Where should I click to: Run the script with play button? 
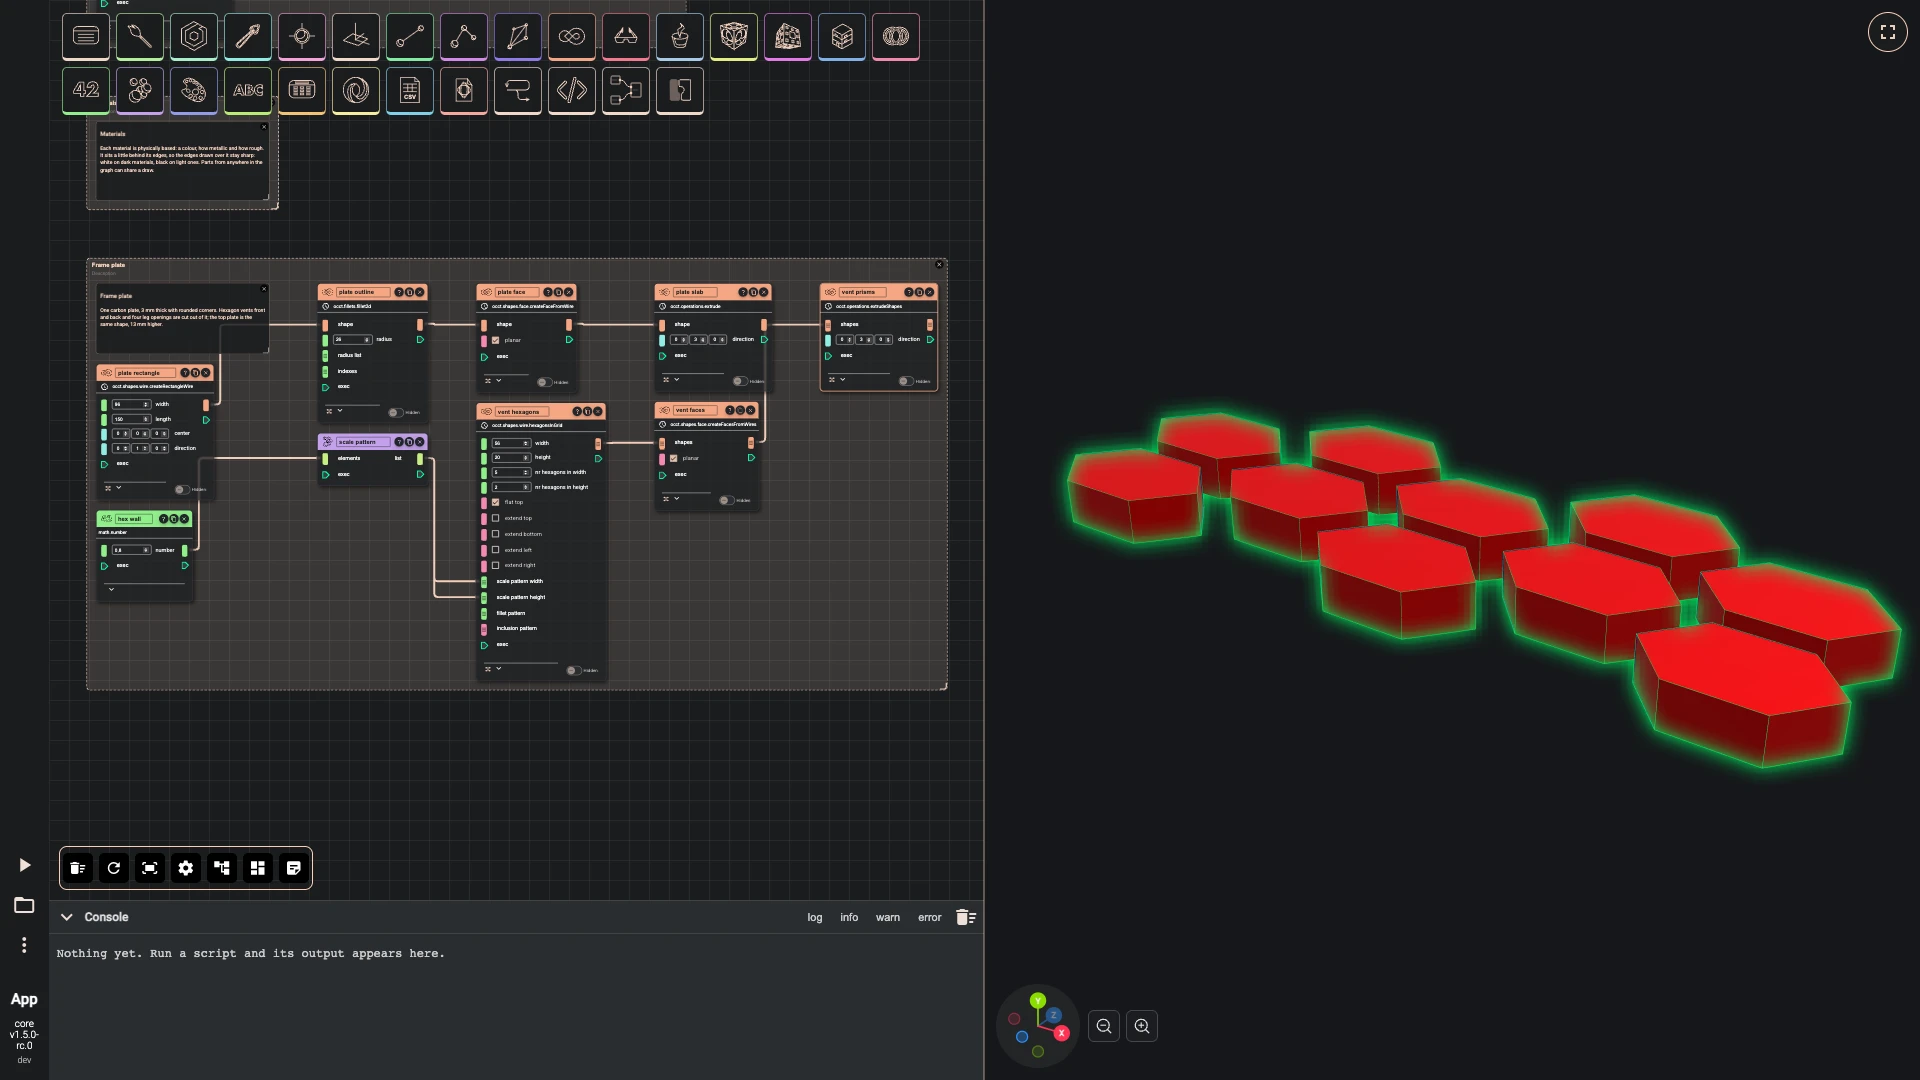point(25,865)
